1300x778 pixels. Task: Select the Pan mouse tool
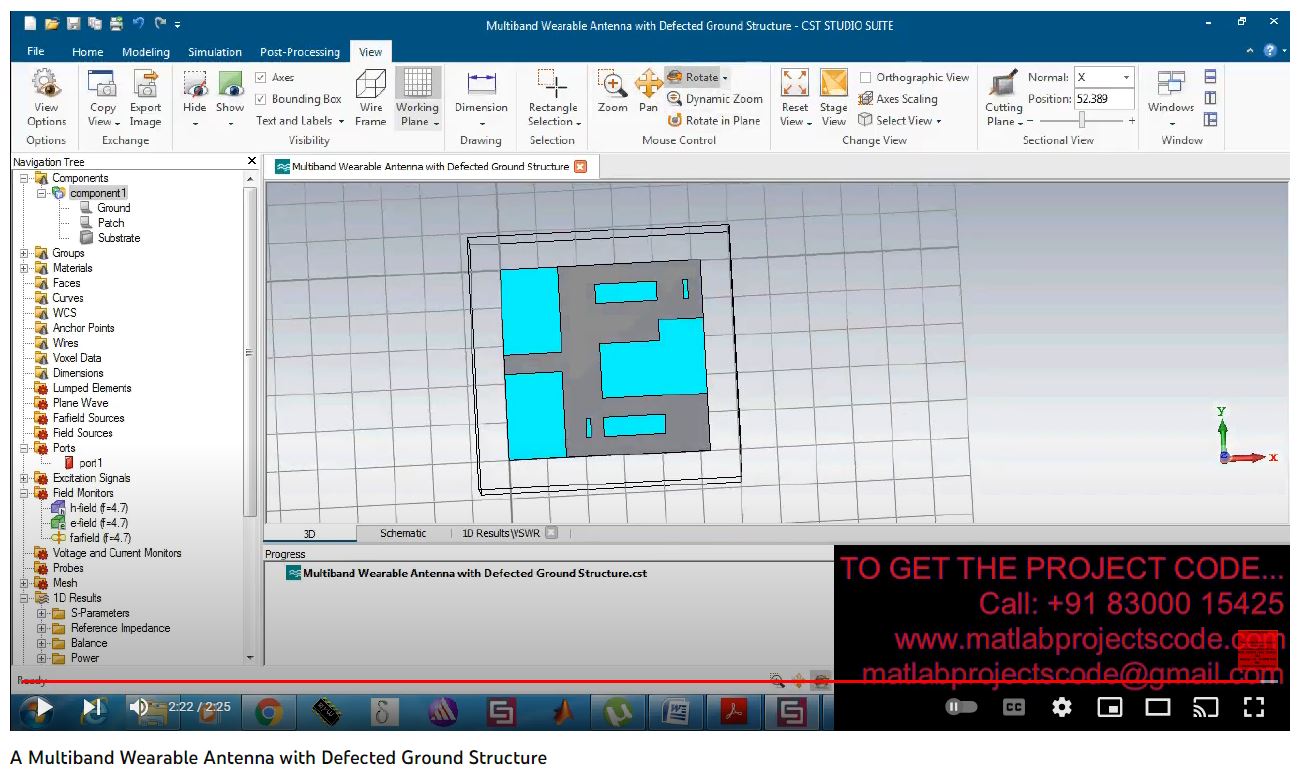(x=649, y=92)
